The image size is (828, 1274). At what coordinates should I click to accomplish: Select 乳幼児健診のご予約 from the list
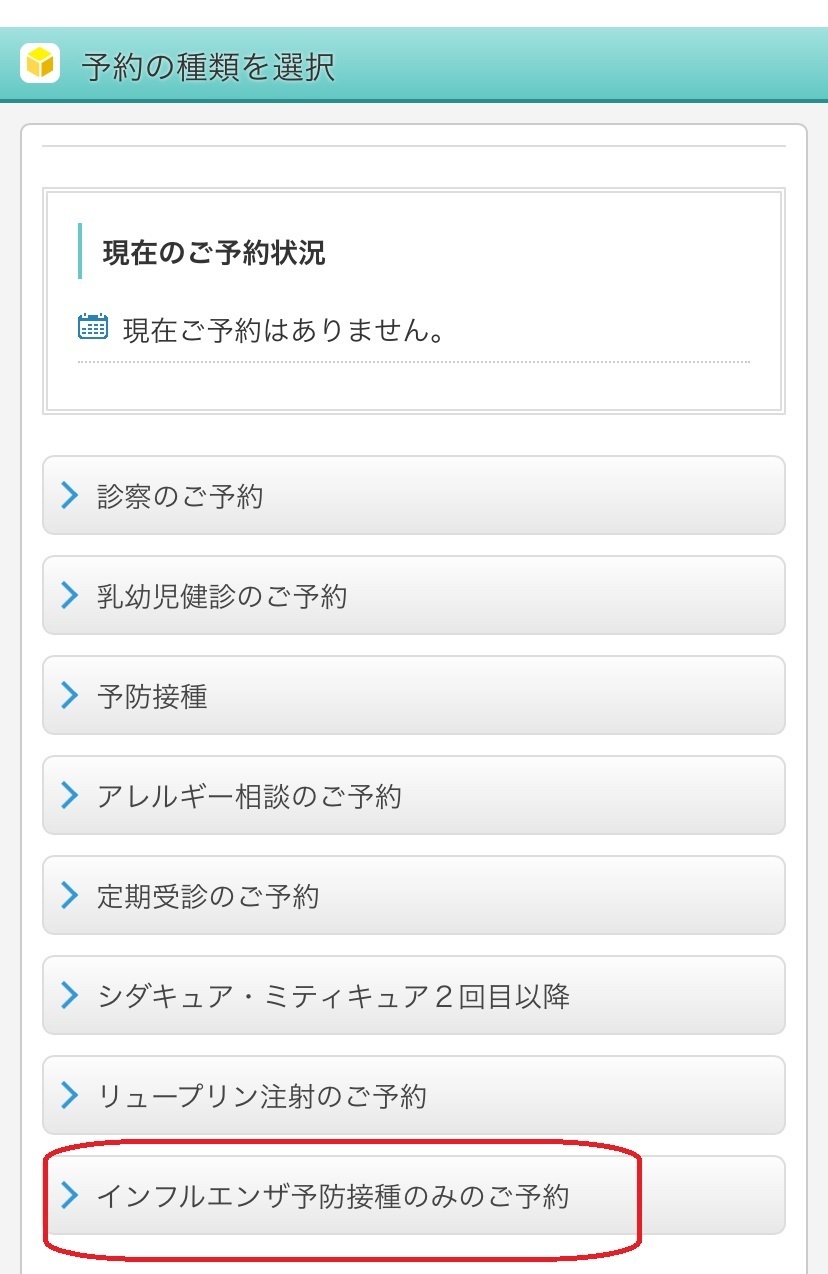413,595
